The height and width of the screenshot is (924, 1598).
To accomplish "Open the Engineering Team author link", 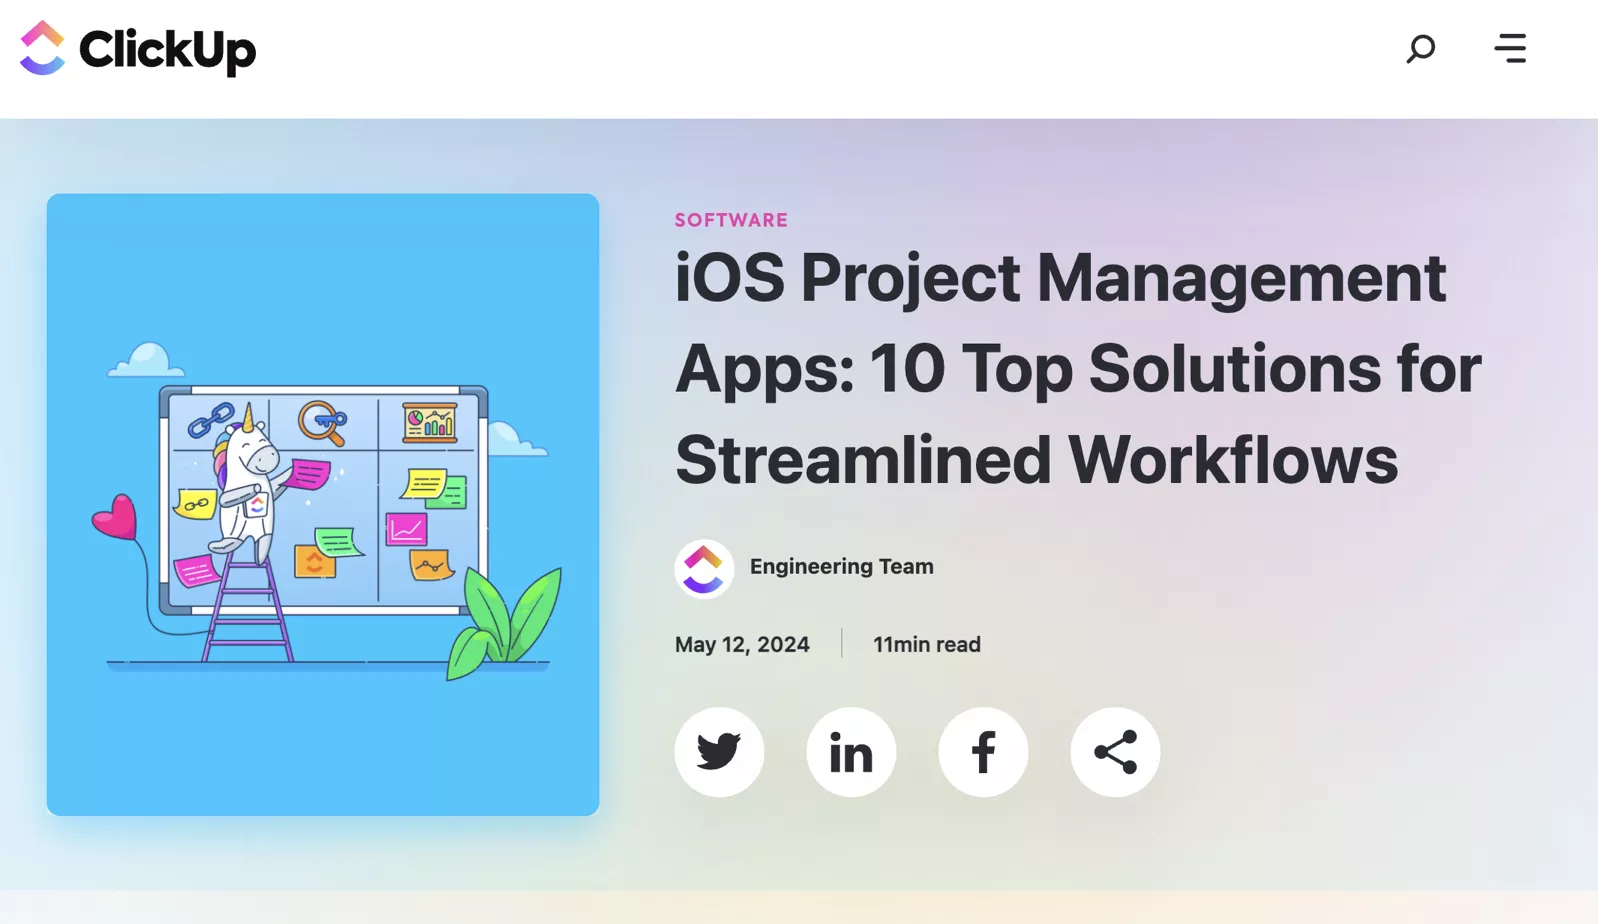I will coord(842,566).
